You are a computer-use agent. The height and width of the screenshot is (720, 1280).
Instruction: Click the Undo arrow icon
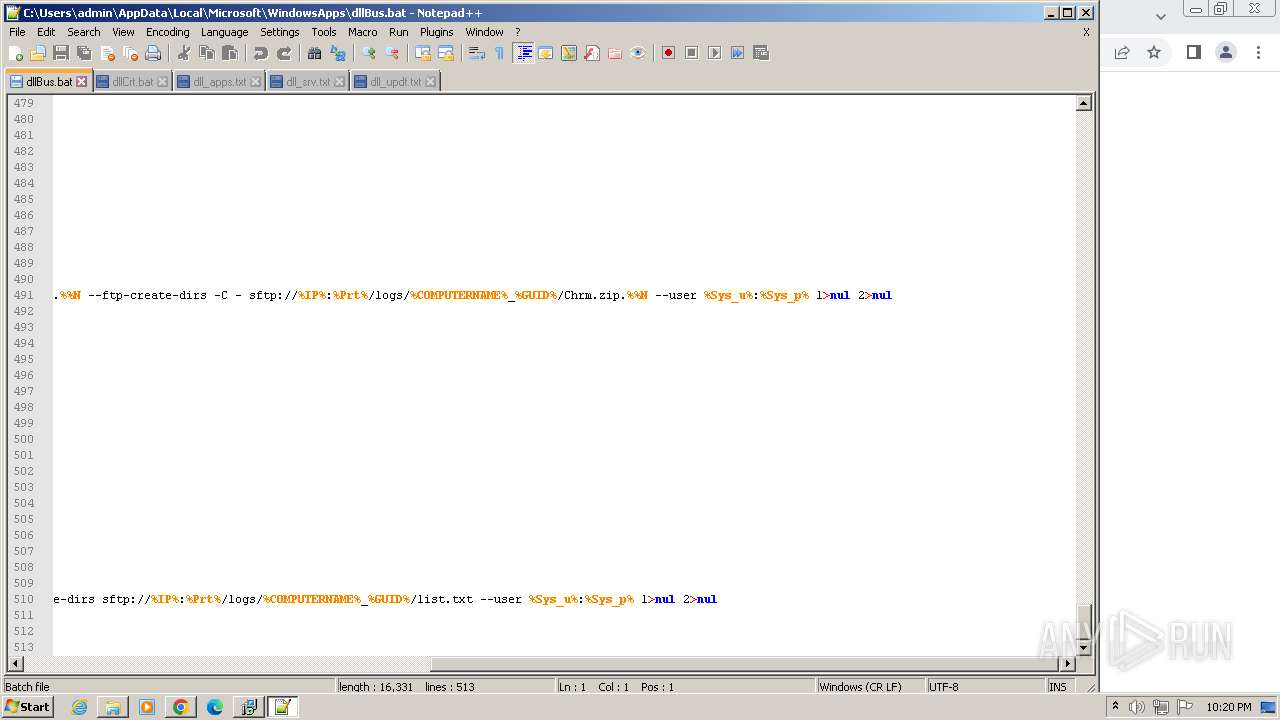coord(261,53)
